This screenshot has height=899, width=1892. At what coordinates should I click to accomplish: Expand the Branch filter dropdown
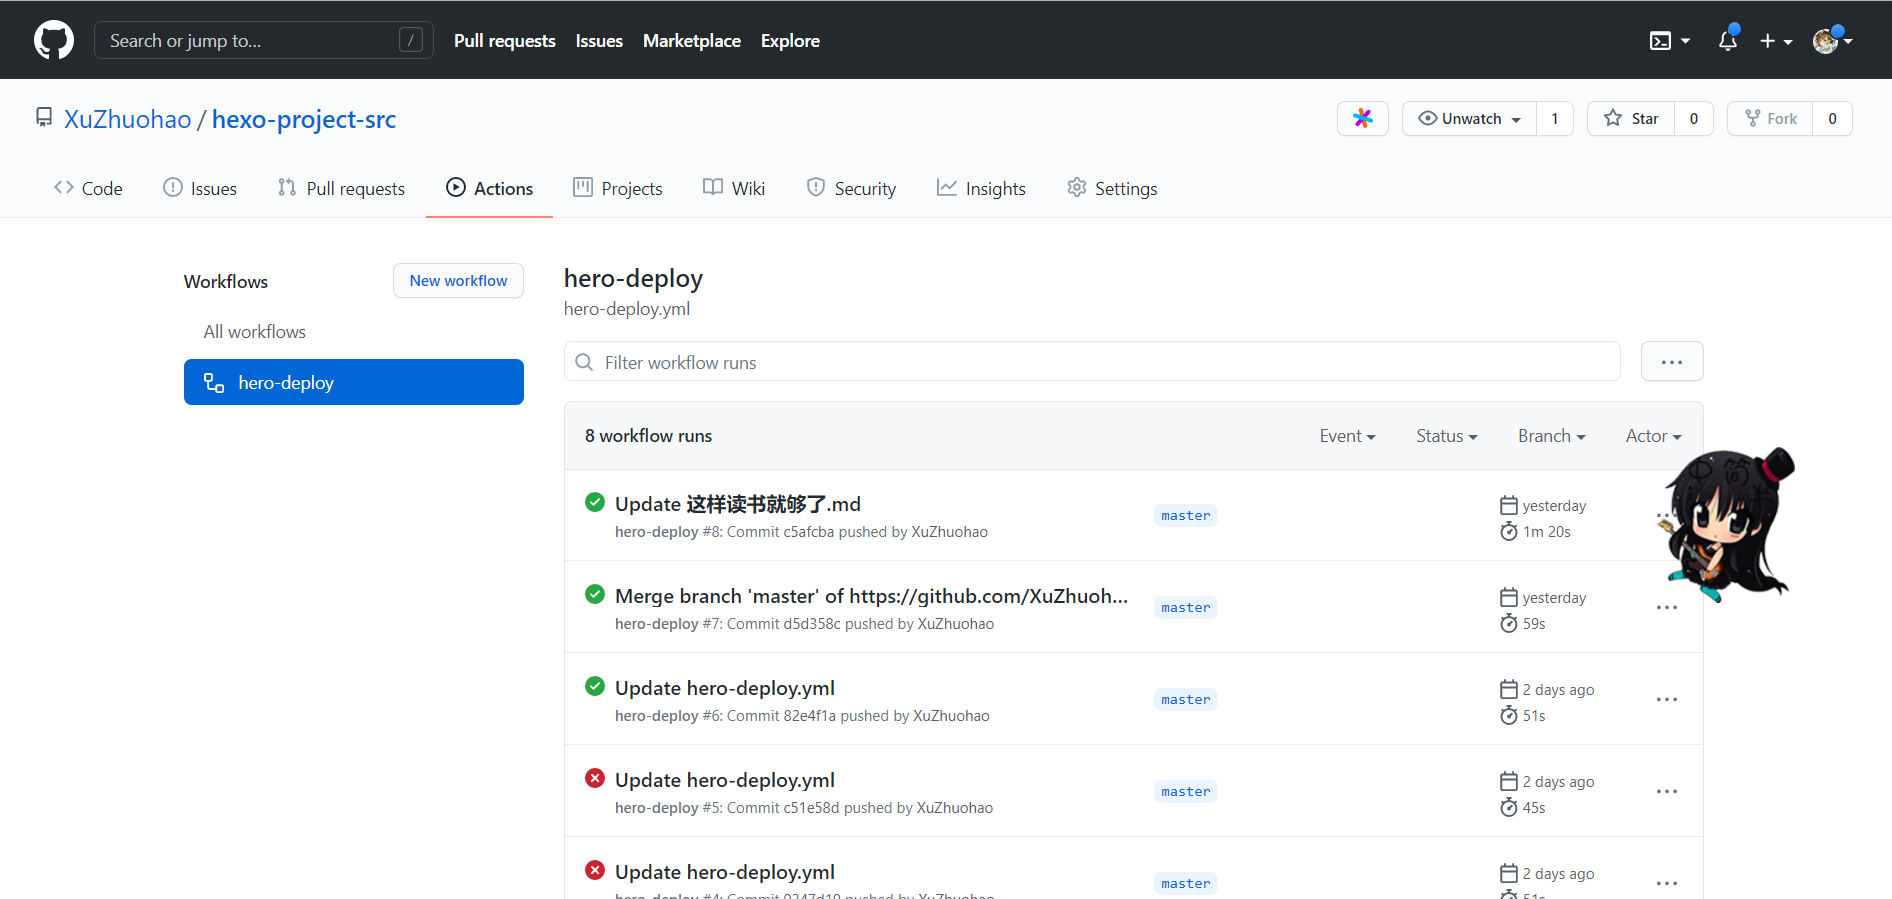coord(1552,436)
